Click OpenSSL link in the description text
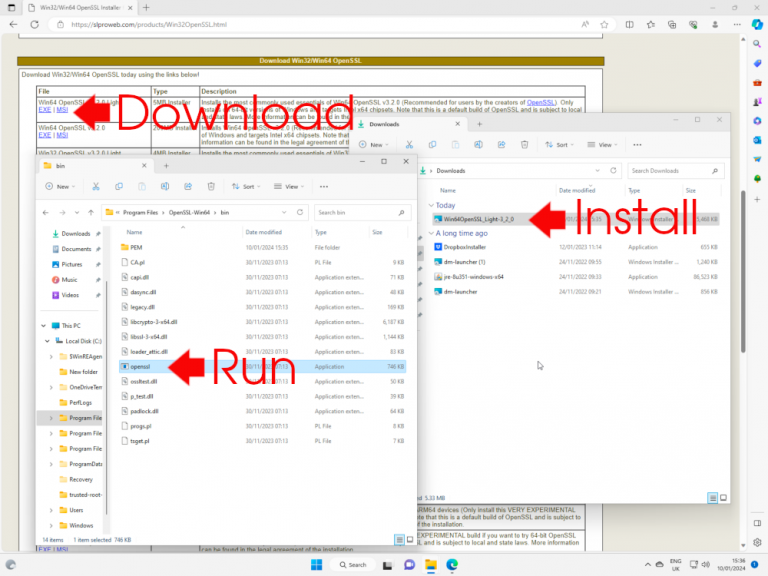Image resolution: width=768 pixels, height=576 pixels. tap(541, 102)
